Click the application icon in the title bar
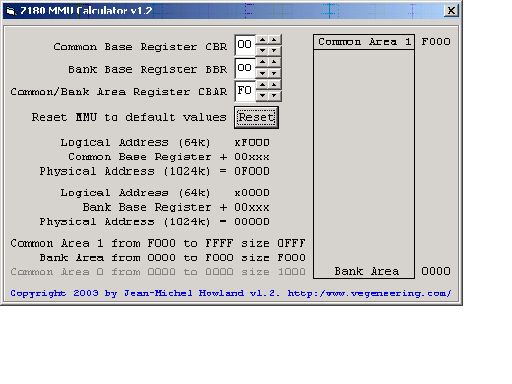This screenshot has width=512, height=384. (x=11, y=11)
